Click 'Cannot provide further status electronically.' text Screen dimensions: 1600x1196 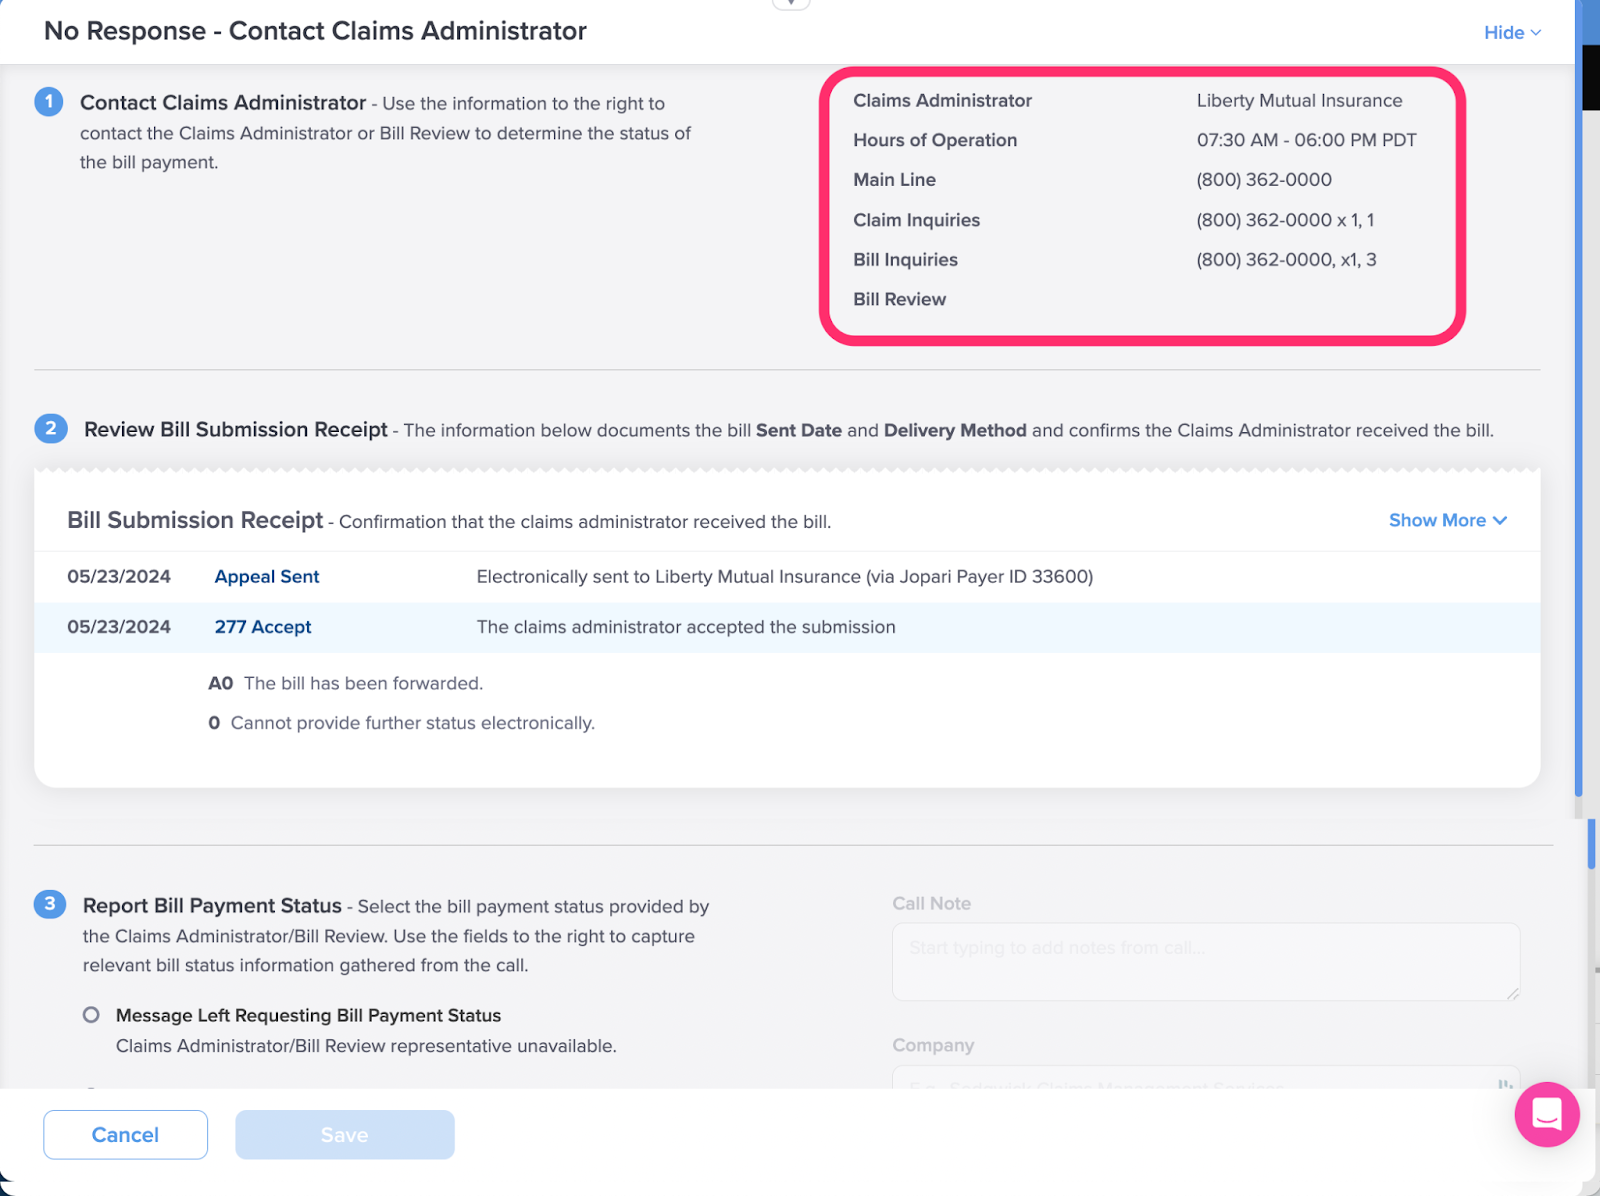coord(412,723)
